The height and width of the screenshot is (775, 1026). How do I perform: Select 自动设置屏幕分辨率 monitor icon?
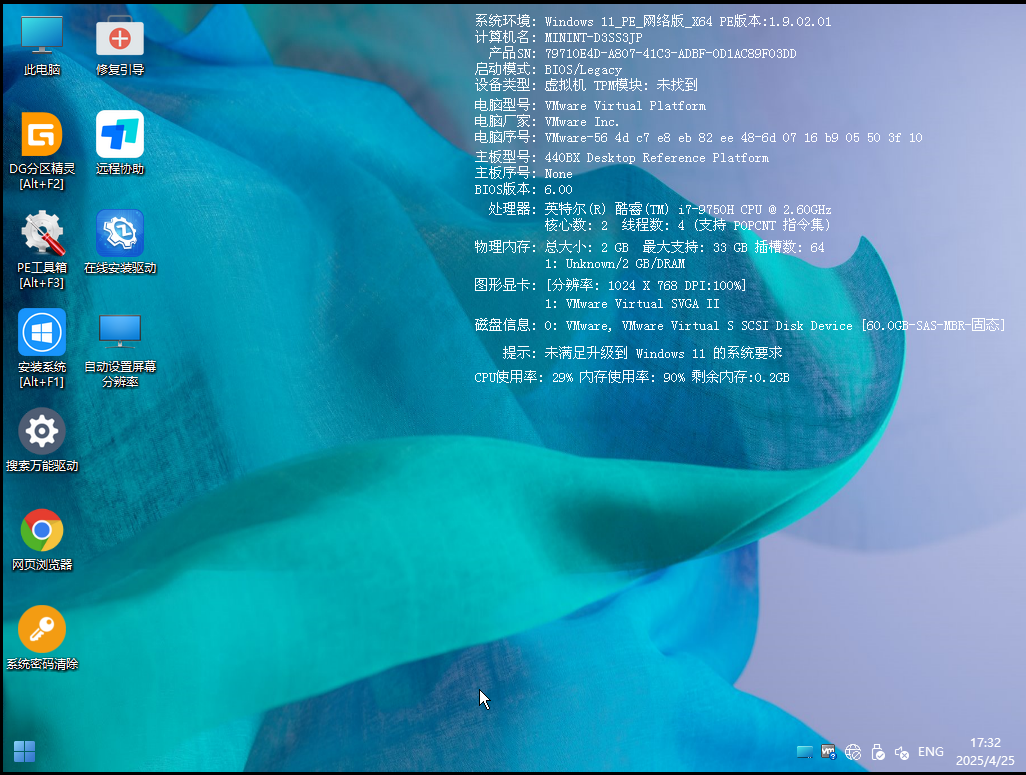pyautogui.click(x=120, y=349)
